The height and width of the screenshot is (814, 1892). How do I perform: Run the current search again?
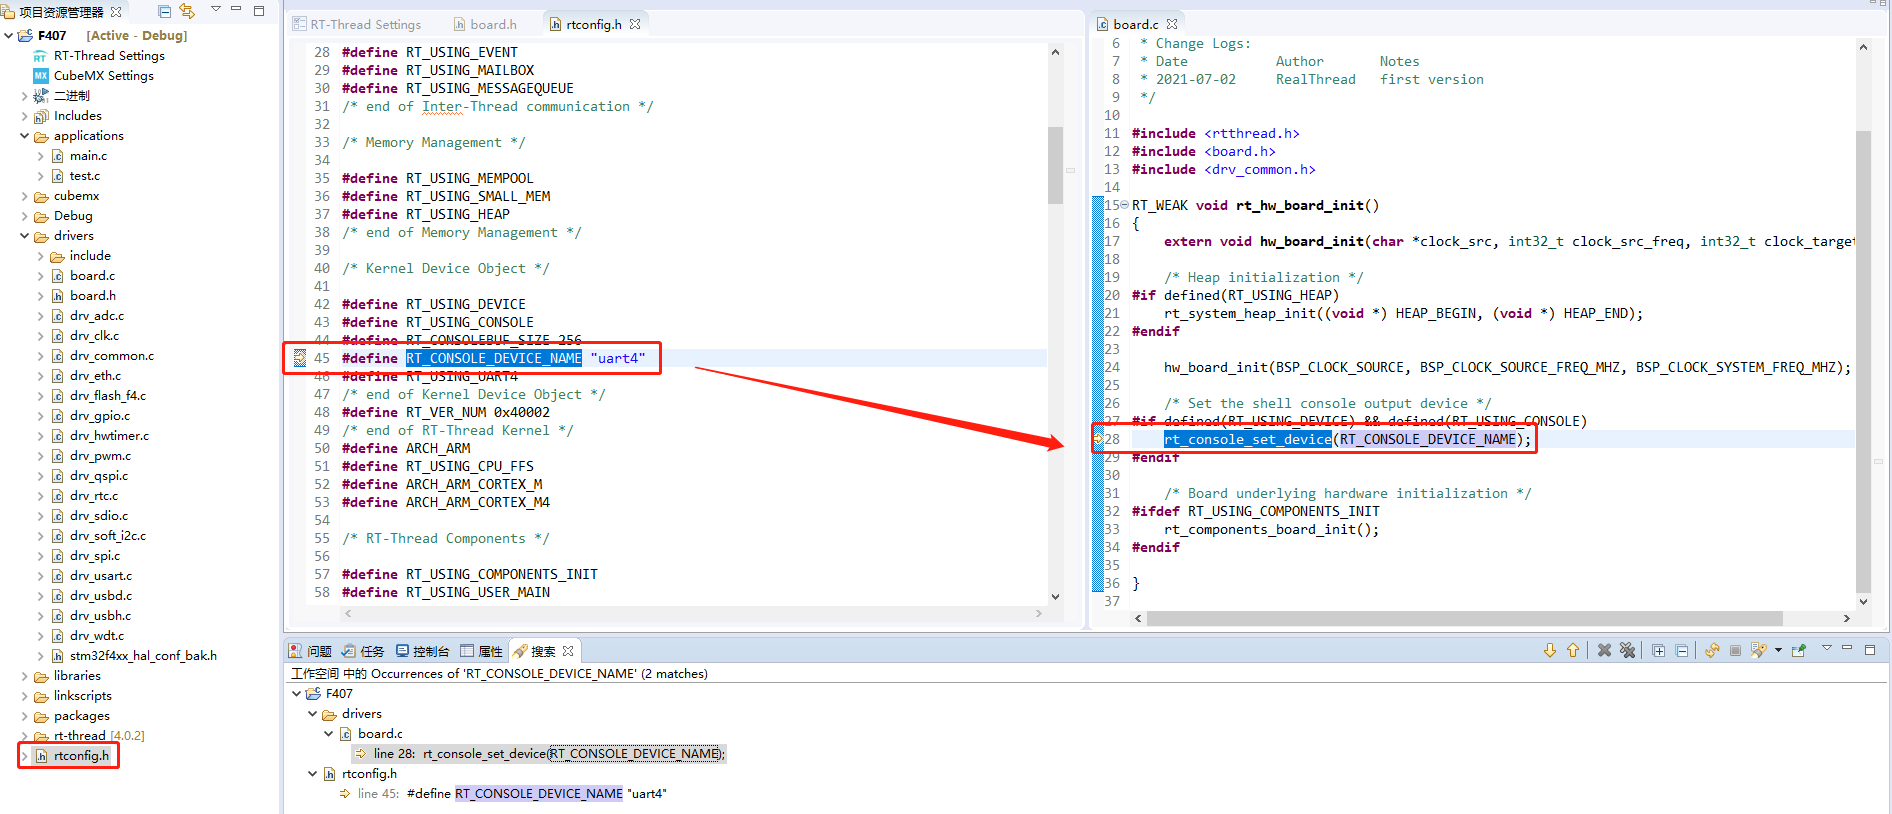1713,650
